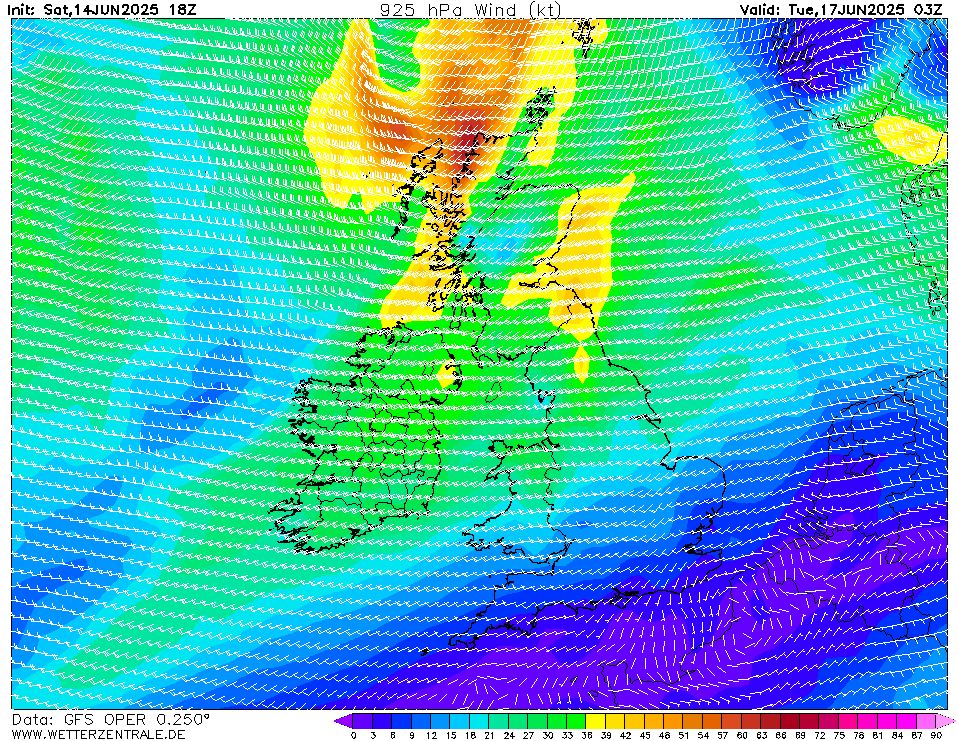959x741 pixels.
Task: Click the pink 75–78 kt legend swatch
Action: 848,721
